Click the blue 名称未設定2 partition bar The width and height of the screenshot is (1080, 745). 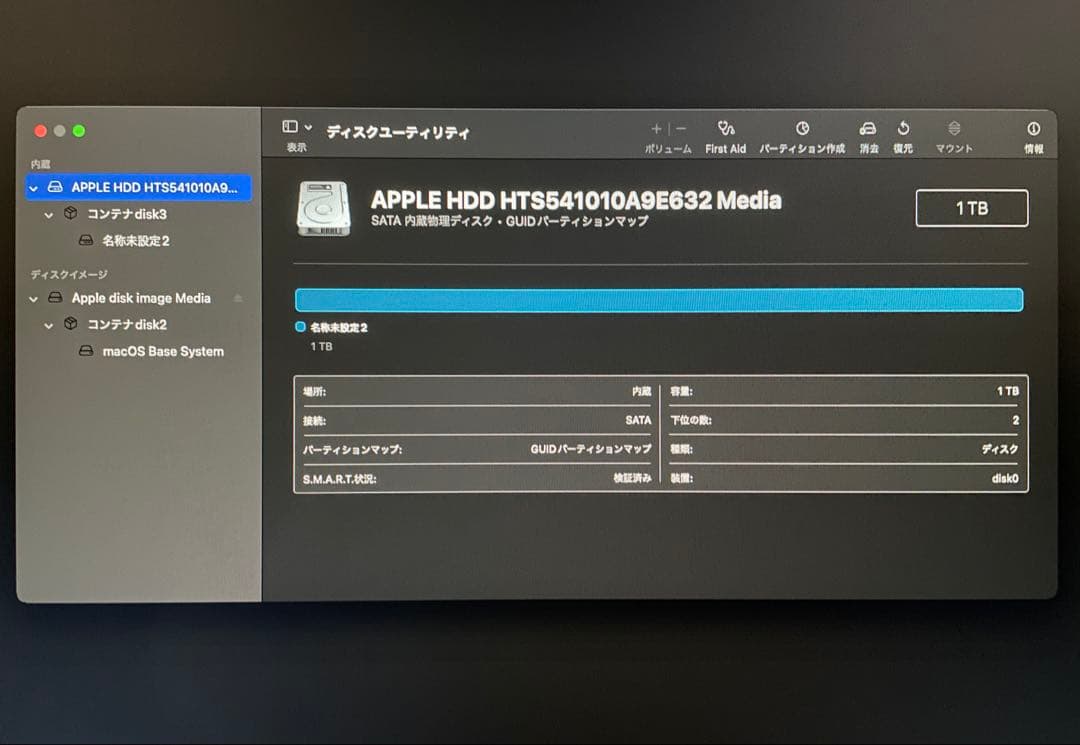[x=658, y=298]
